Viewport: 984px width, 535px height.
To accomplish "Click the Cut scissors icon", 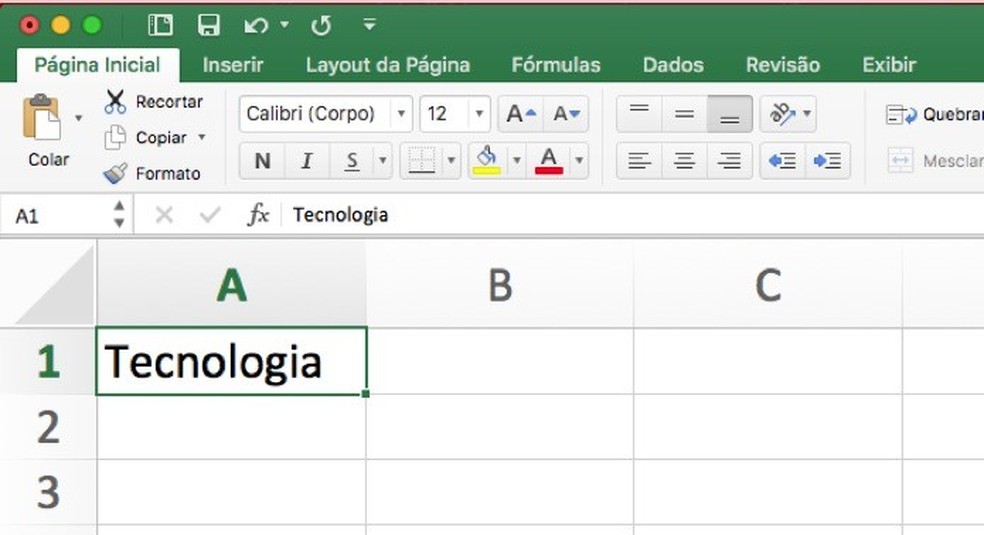I will coord(116,101).
